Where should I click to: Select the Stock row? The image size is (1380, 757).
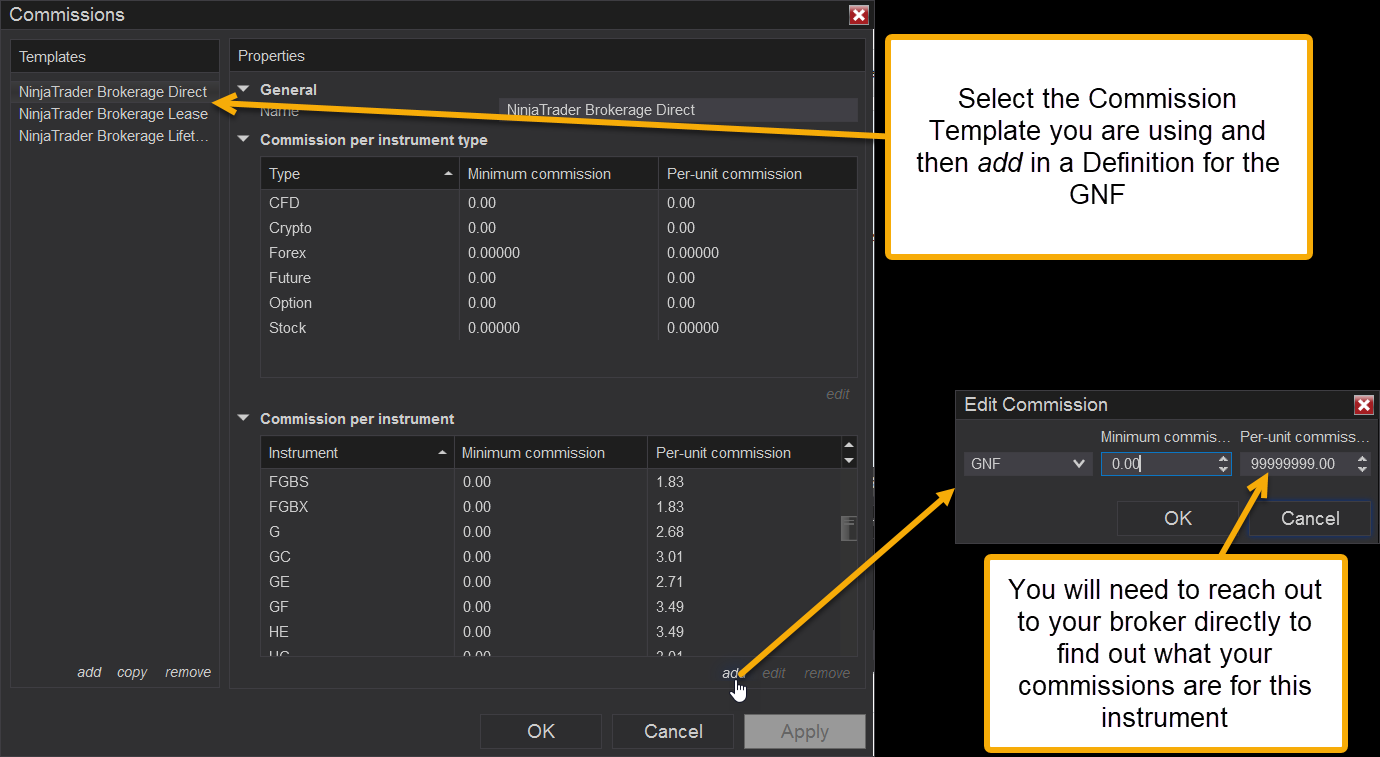tap(559, 328)
